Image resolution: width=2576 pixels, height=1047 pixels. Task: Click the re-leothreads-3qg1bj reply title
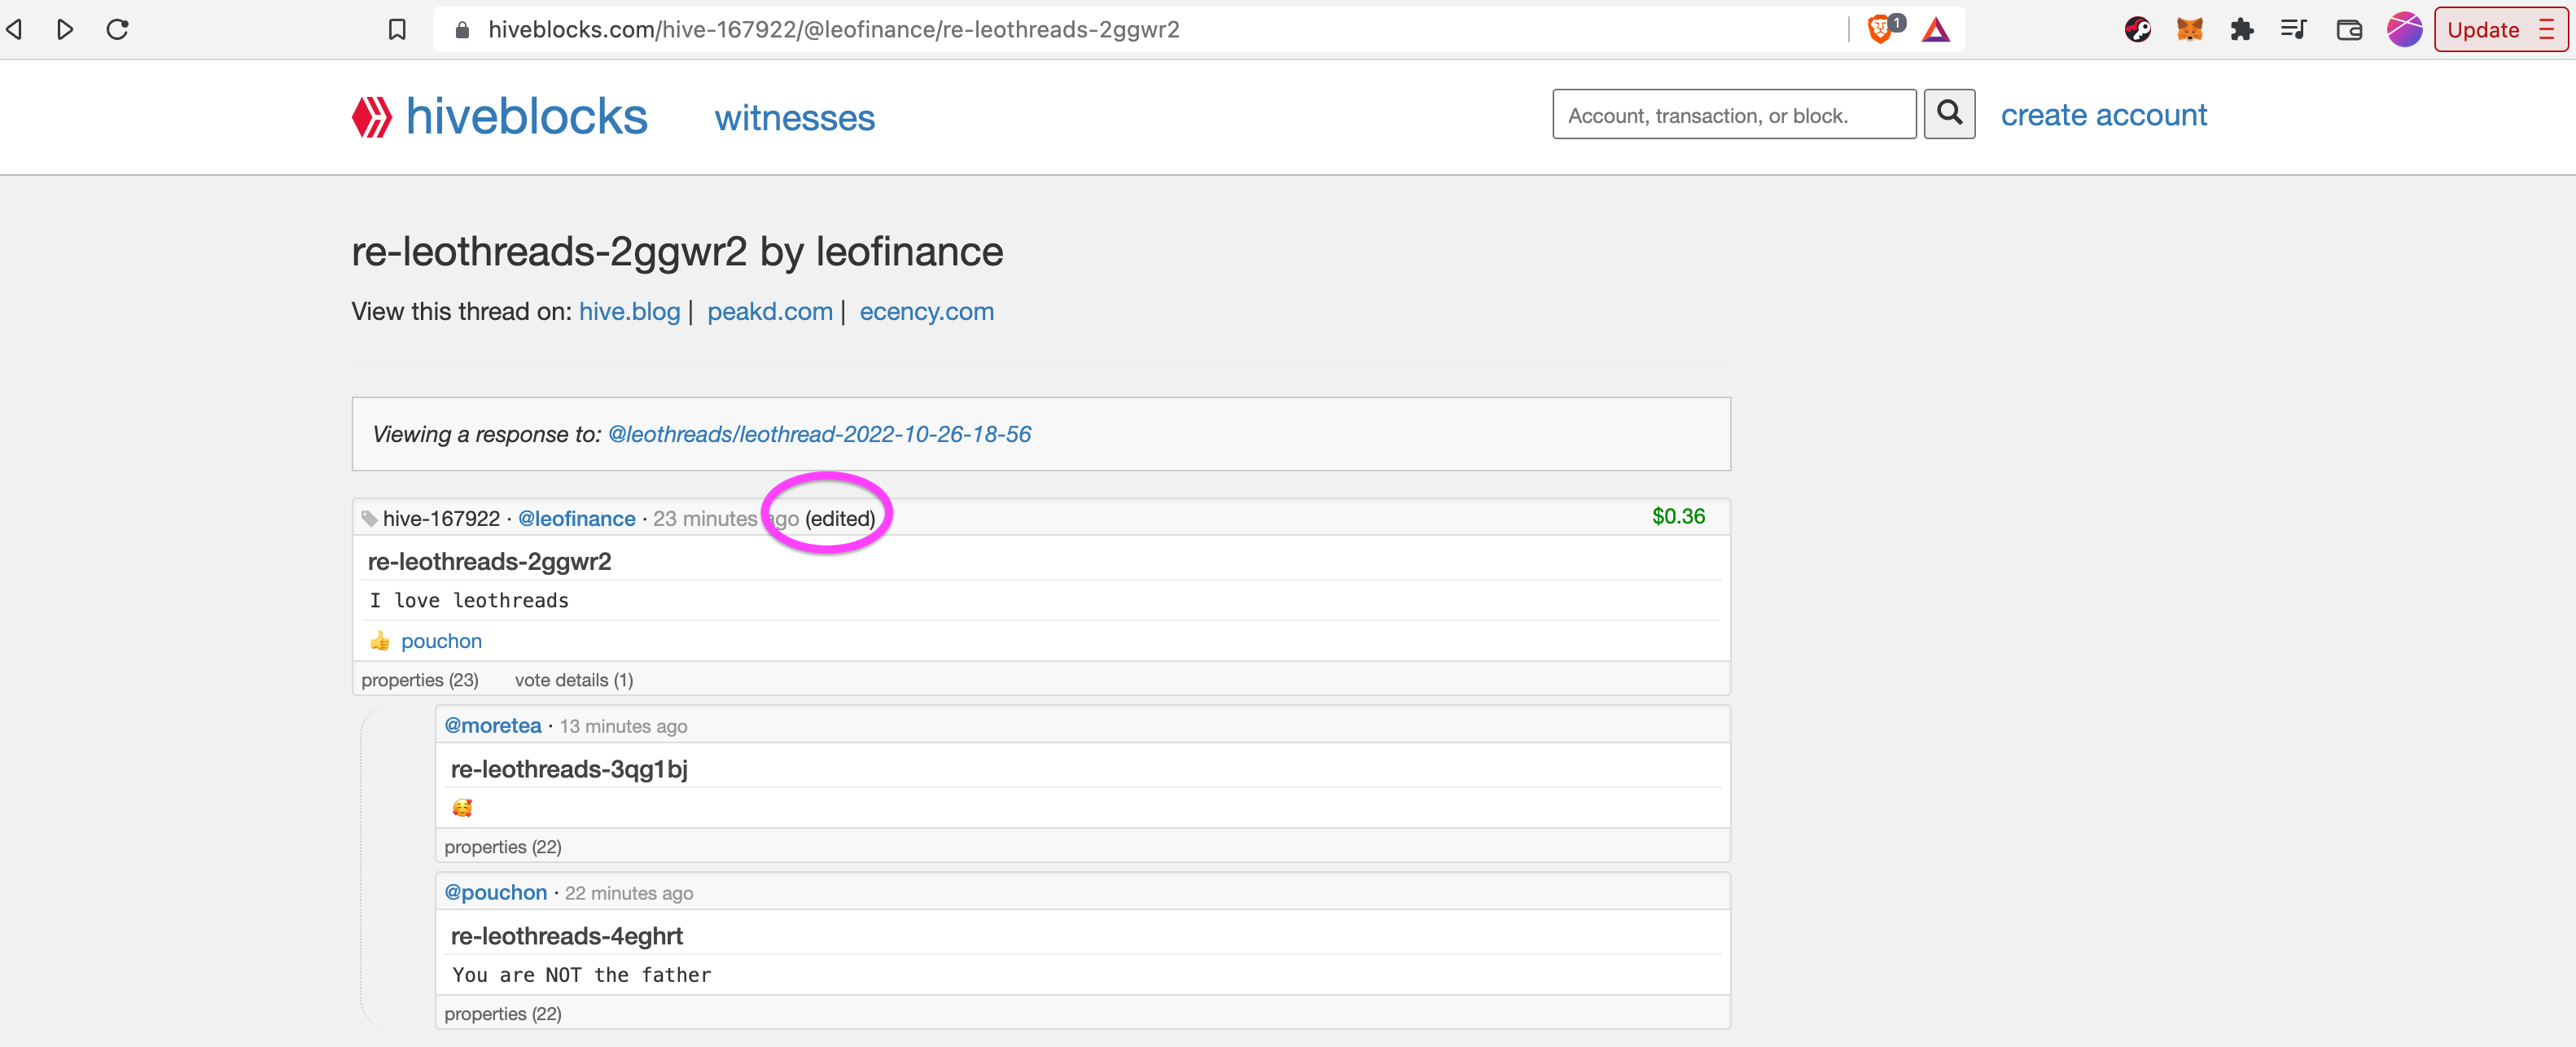569,769
